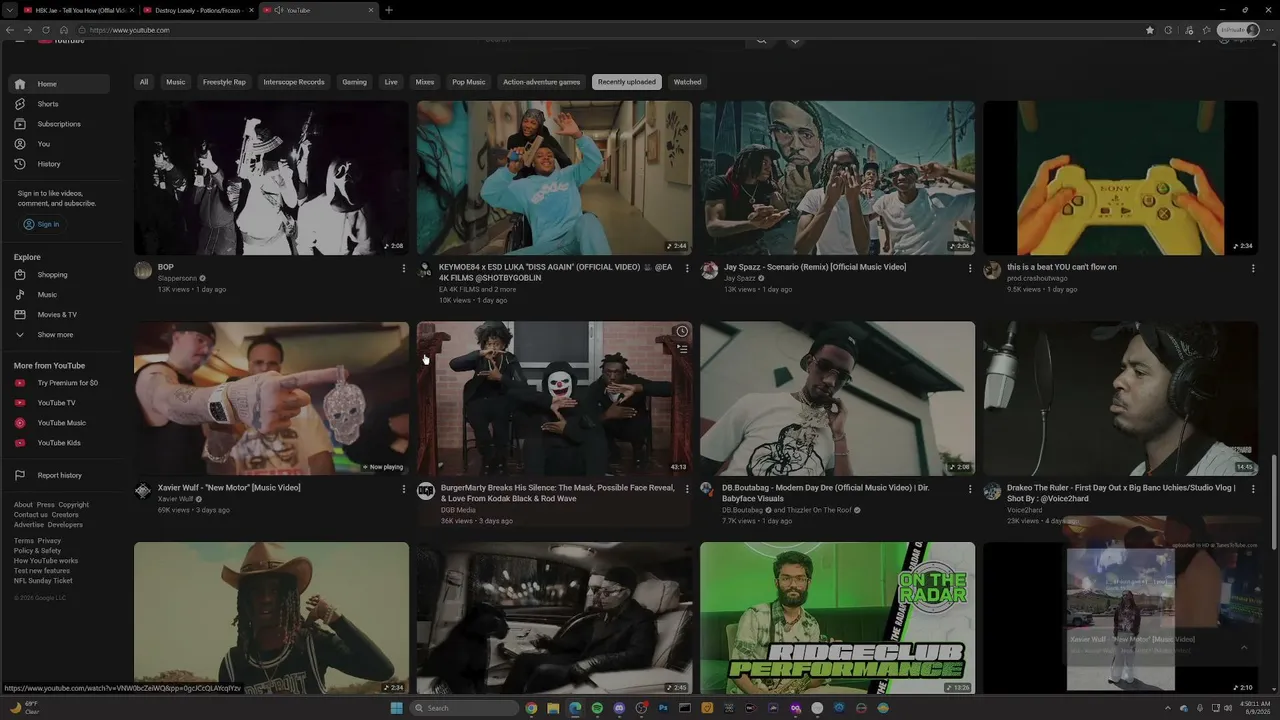This screenshot has height=720, width=1280.
Task: Click the Sign in button in sidebar
Action: 41,224
